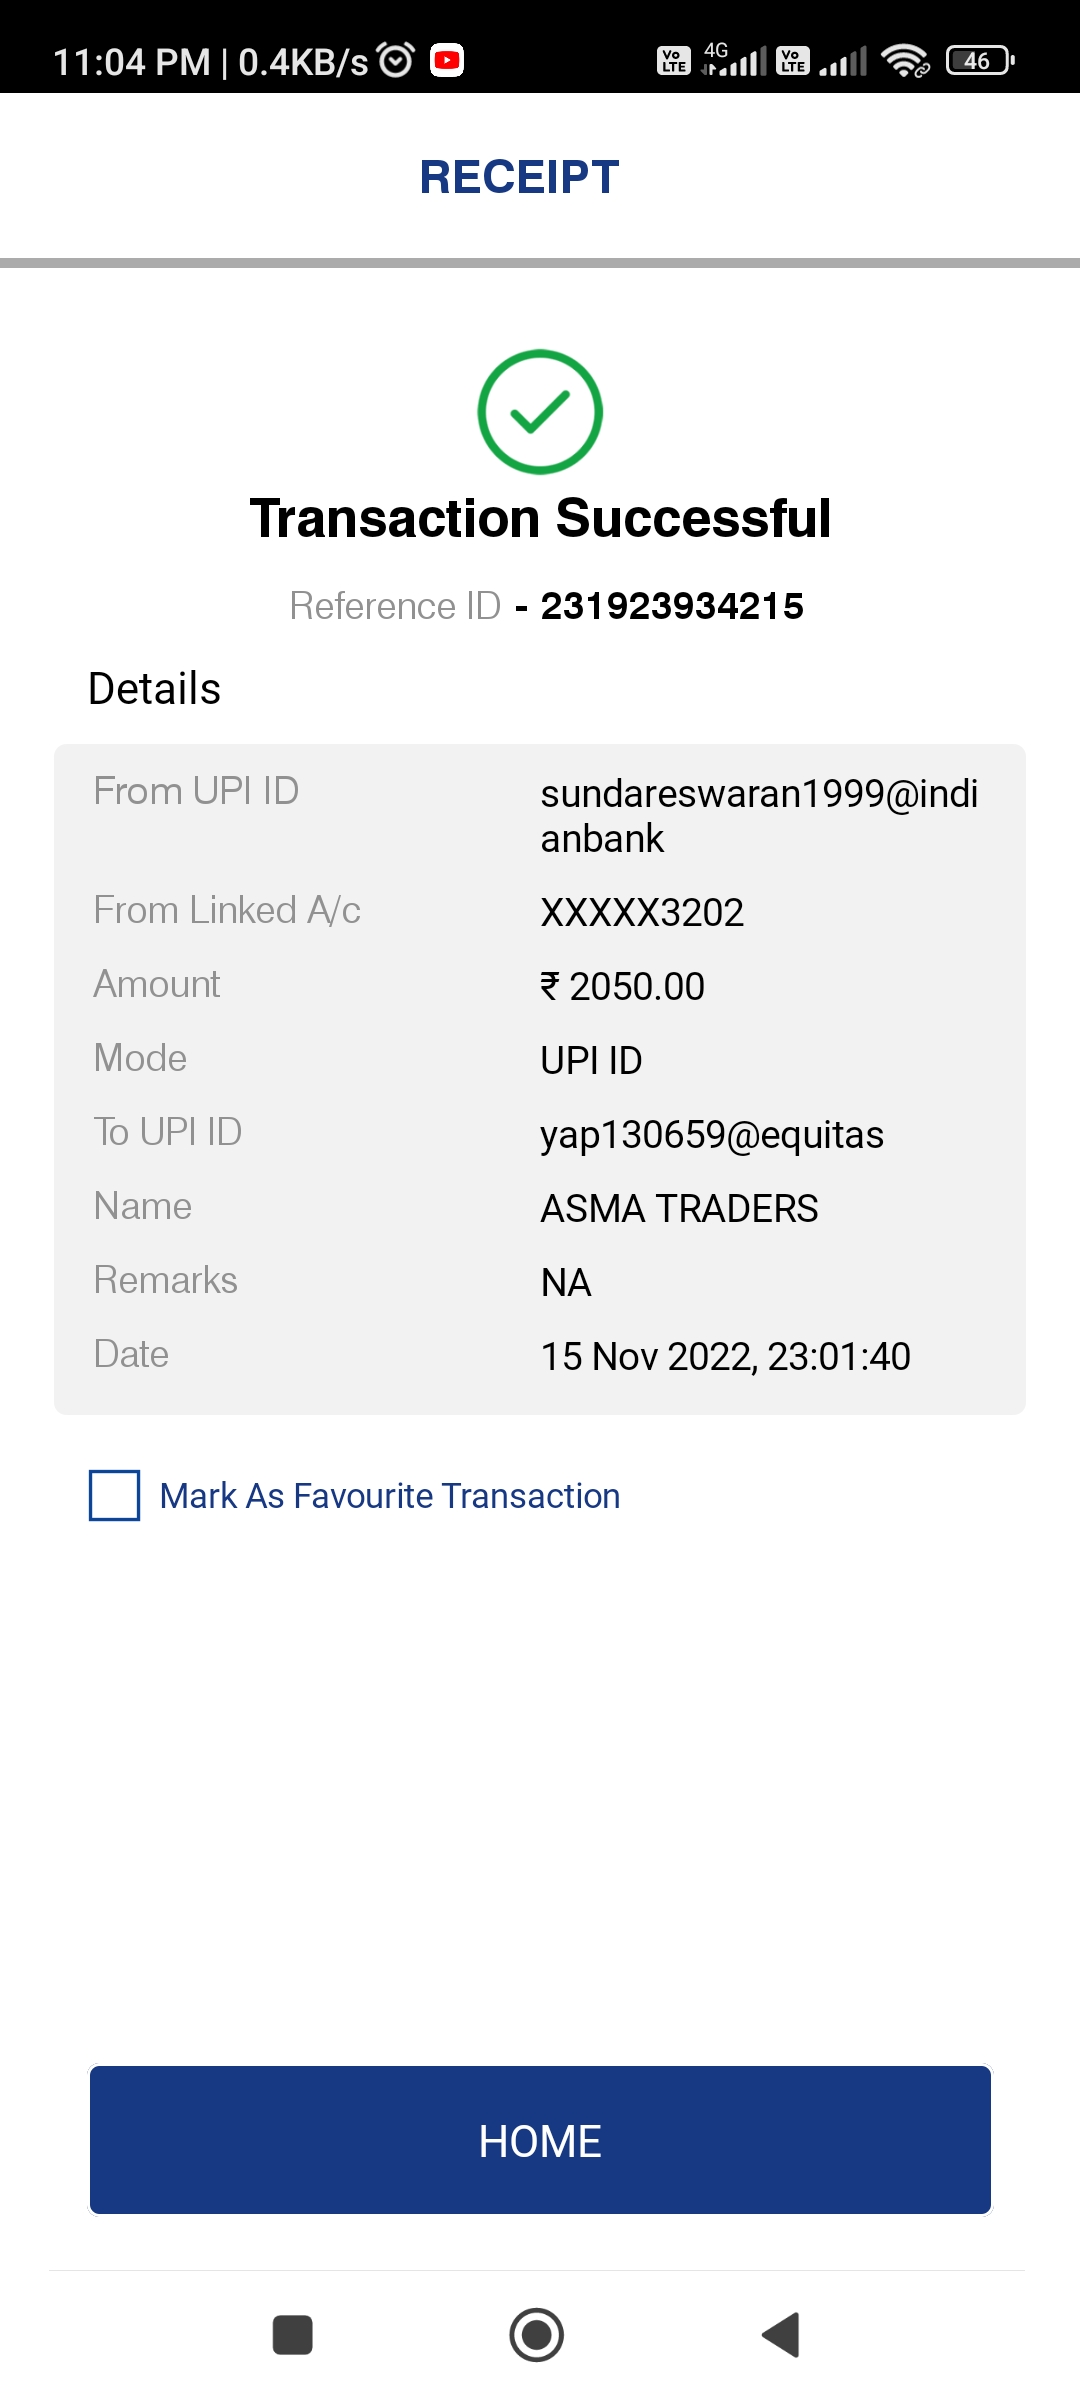
Task: Tap the Wi-Fi status icon
Action: coord(905,61)
